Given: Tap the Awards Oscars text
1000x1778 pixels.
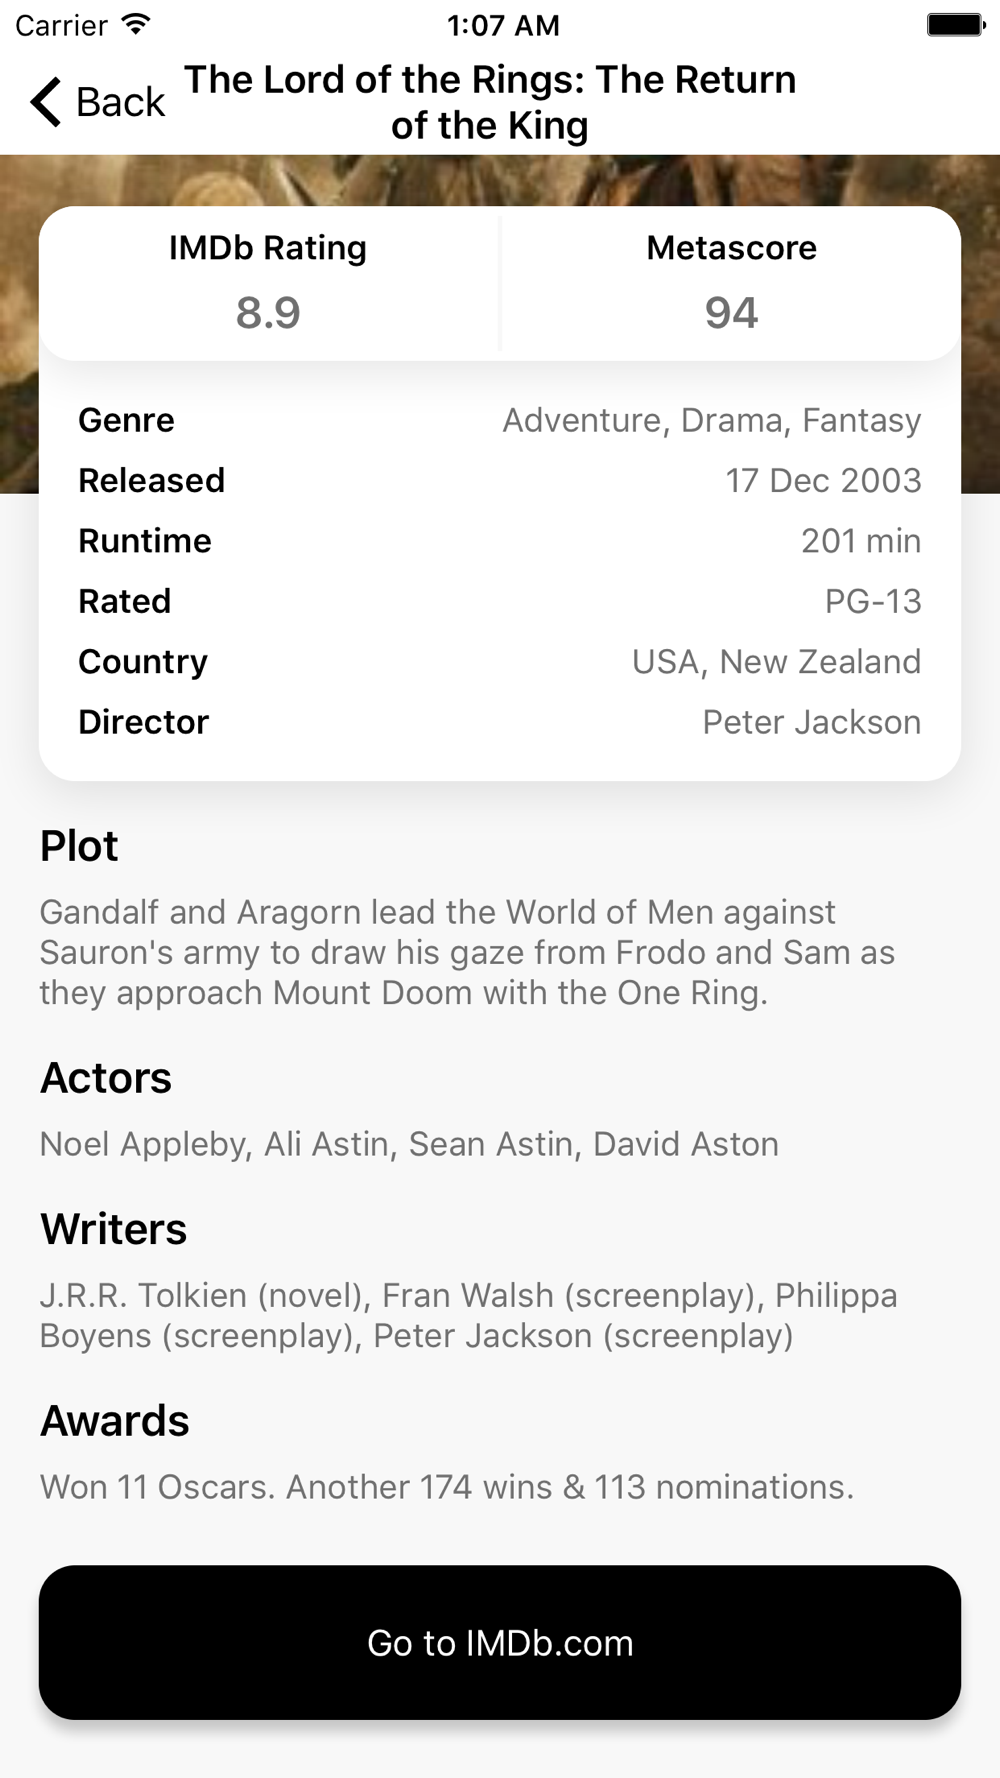Looking at the screenshot, I should click(447, 1487).
